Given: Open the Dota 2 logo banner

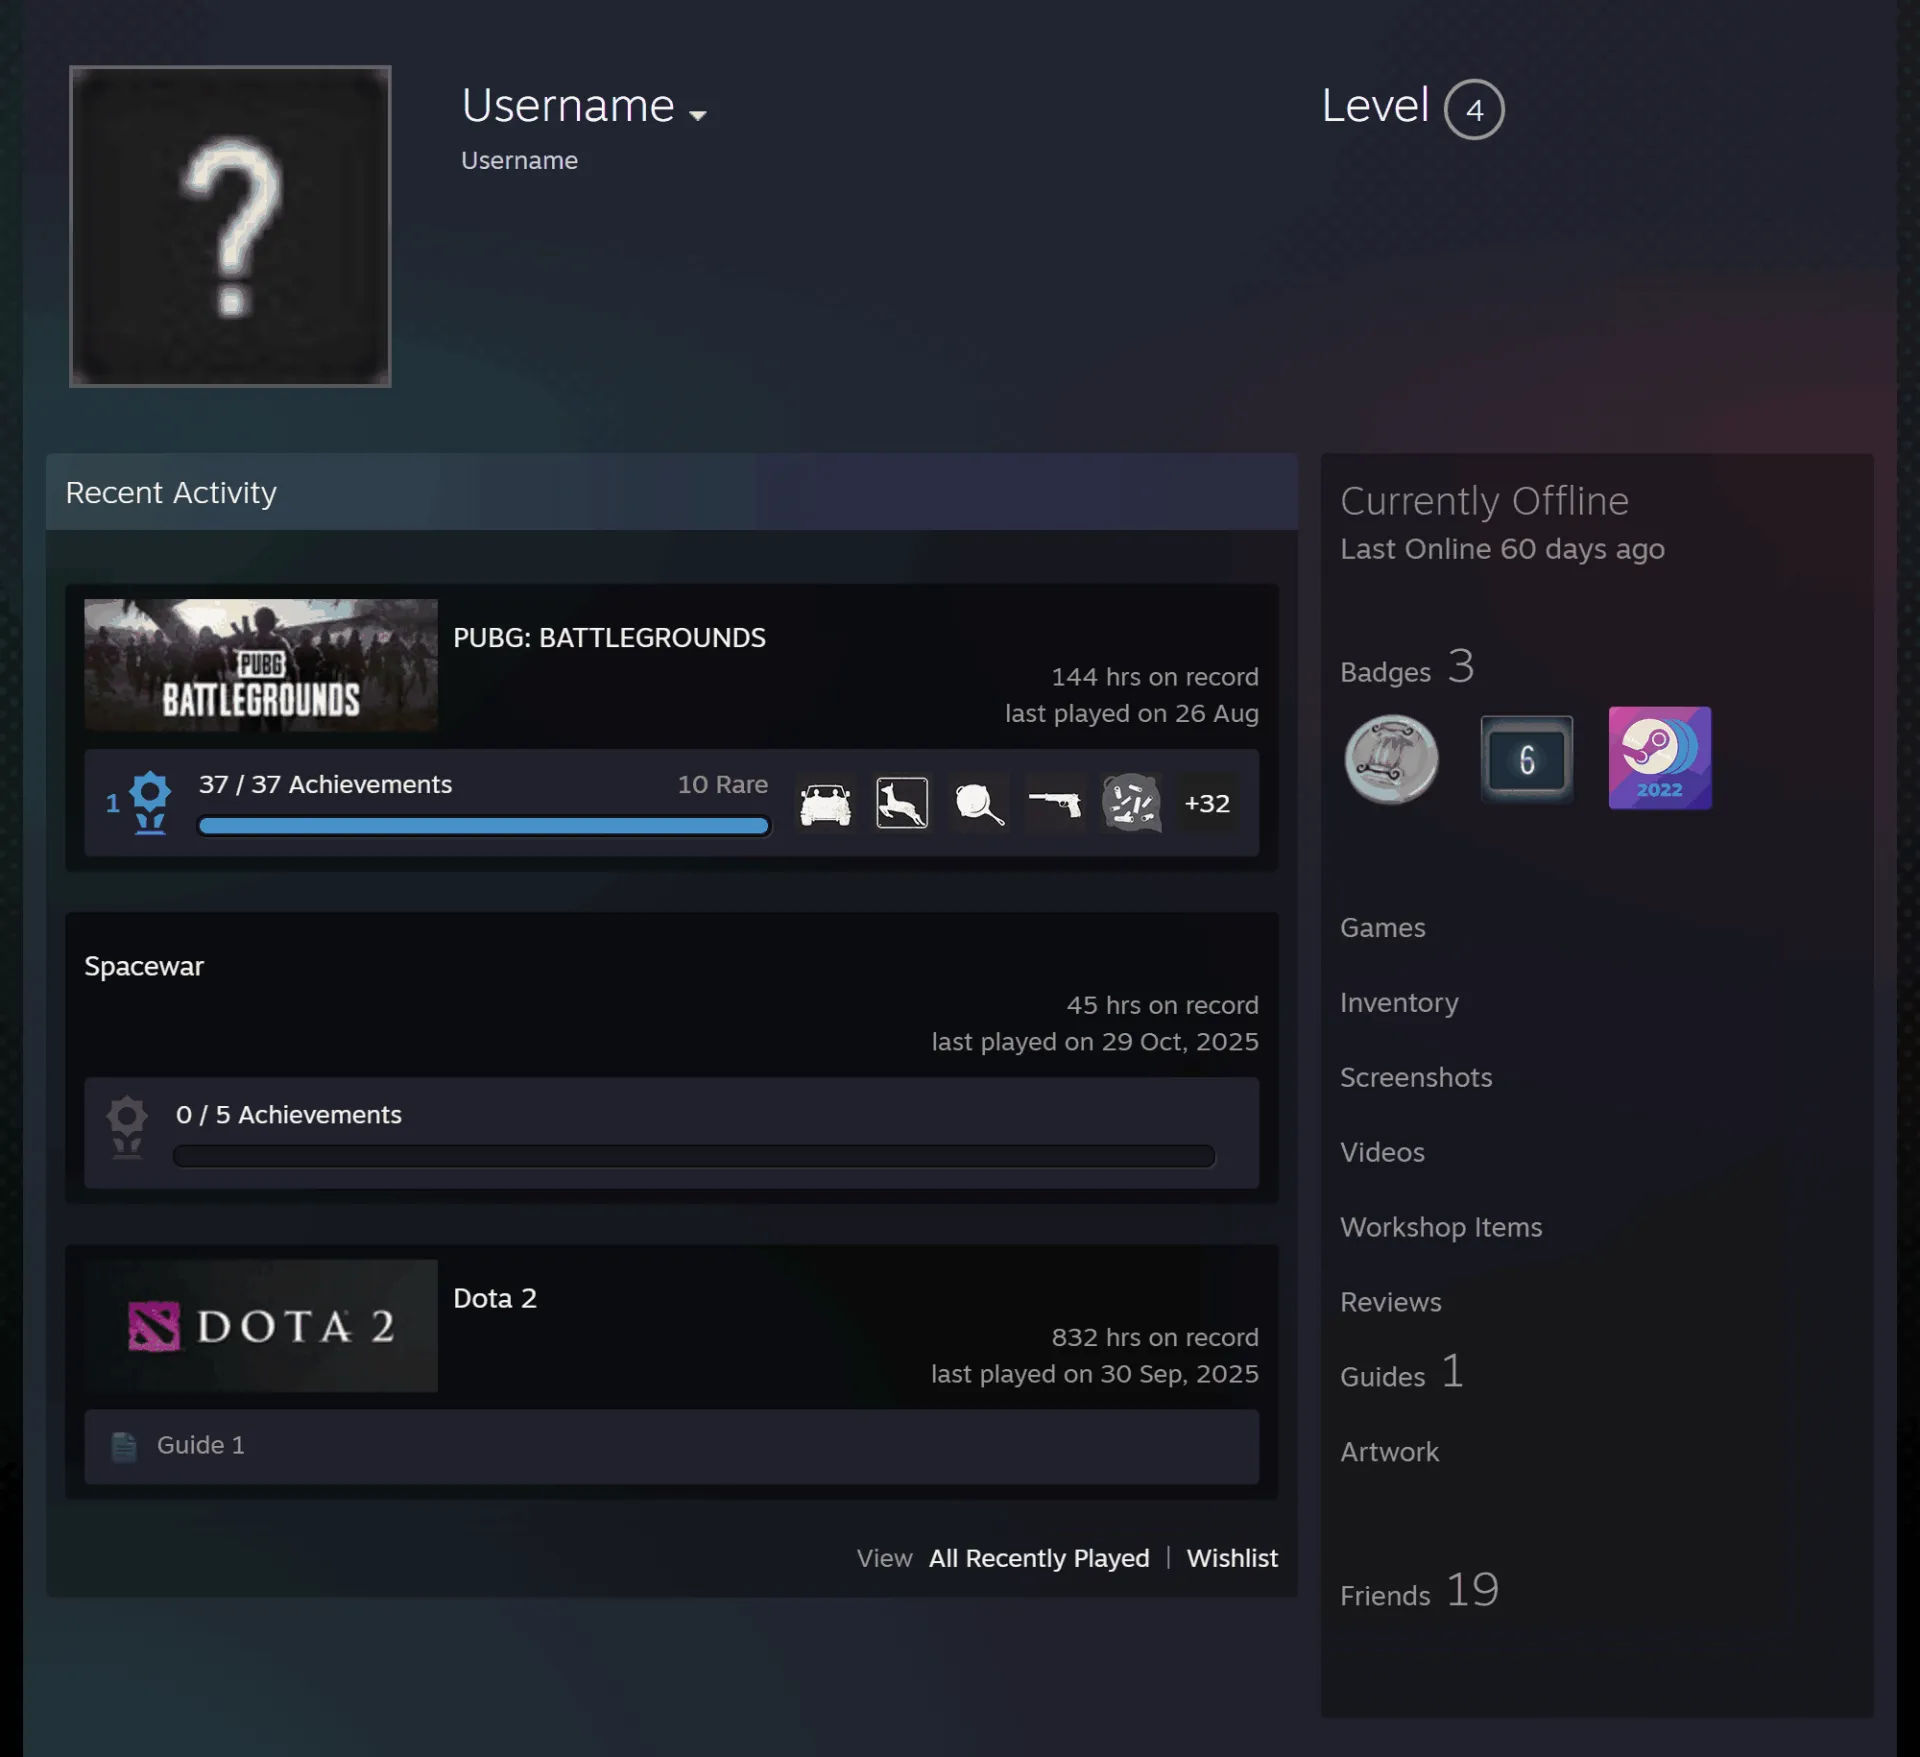Looking at the screenshot, I should [x=261, y=1326].
